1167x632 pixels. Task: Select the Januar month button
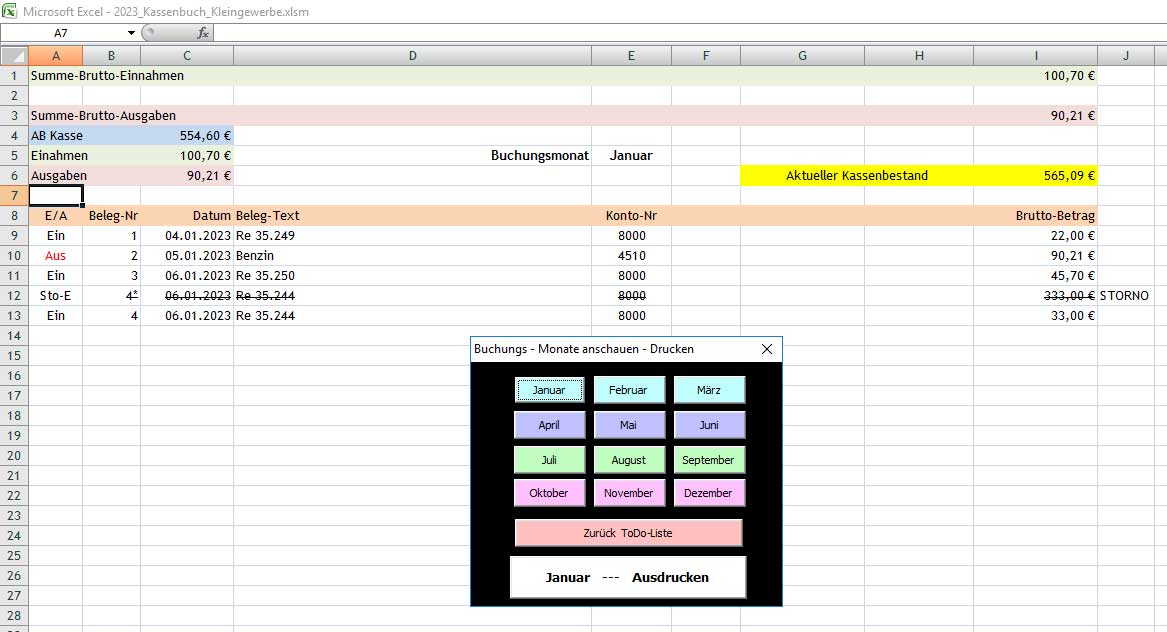click(x=549, y=390)
